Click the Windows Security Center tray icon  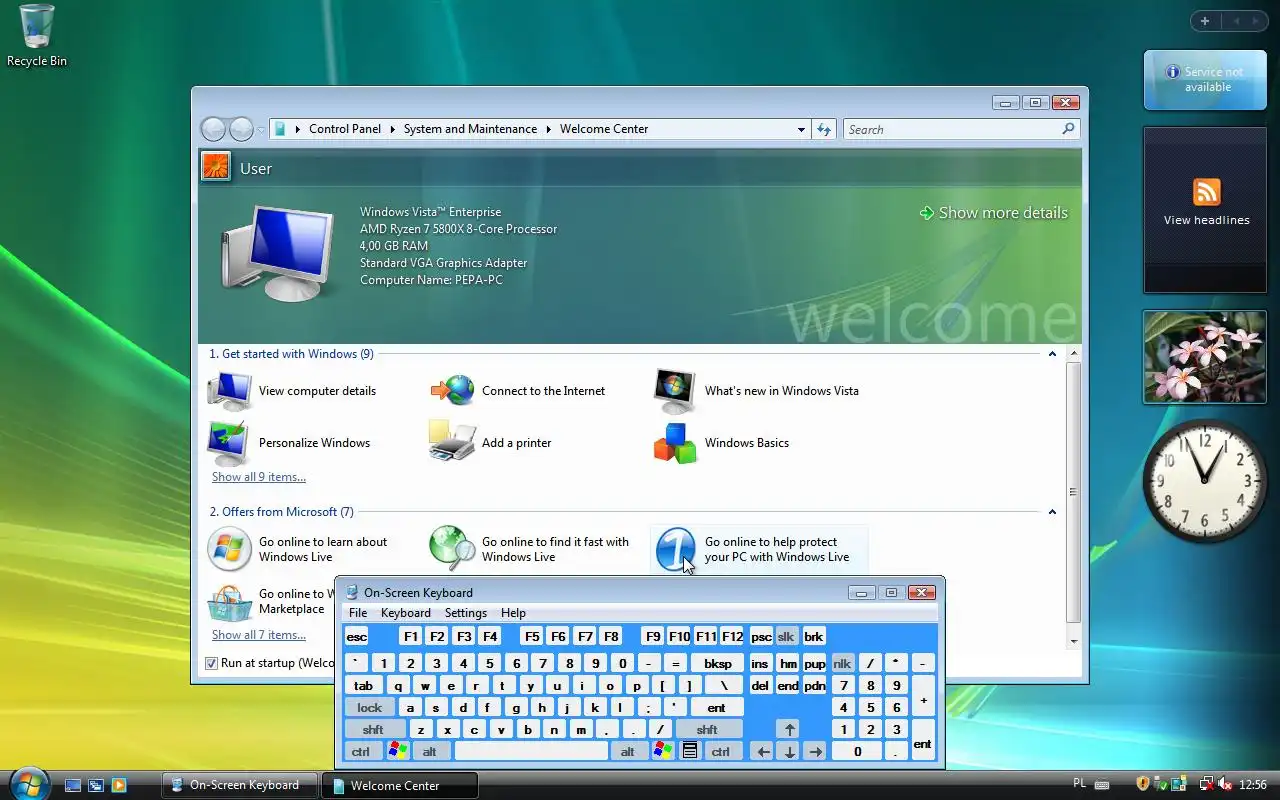click(1143, 784)
